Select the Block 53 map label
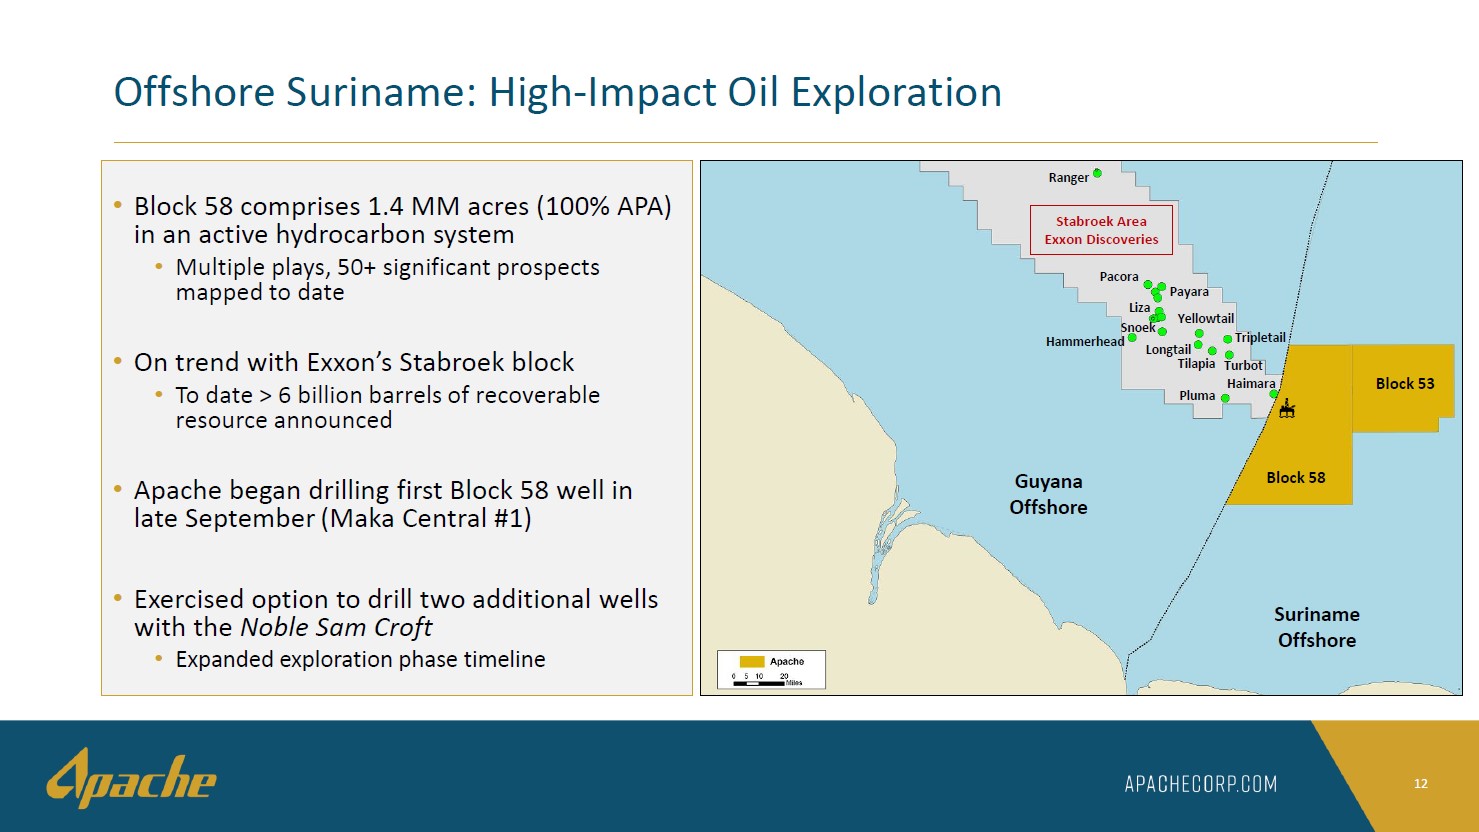Screen dimensions: 1479x832 click(1404, 384)
